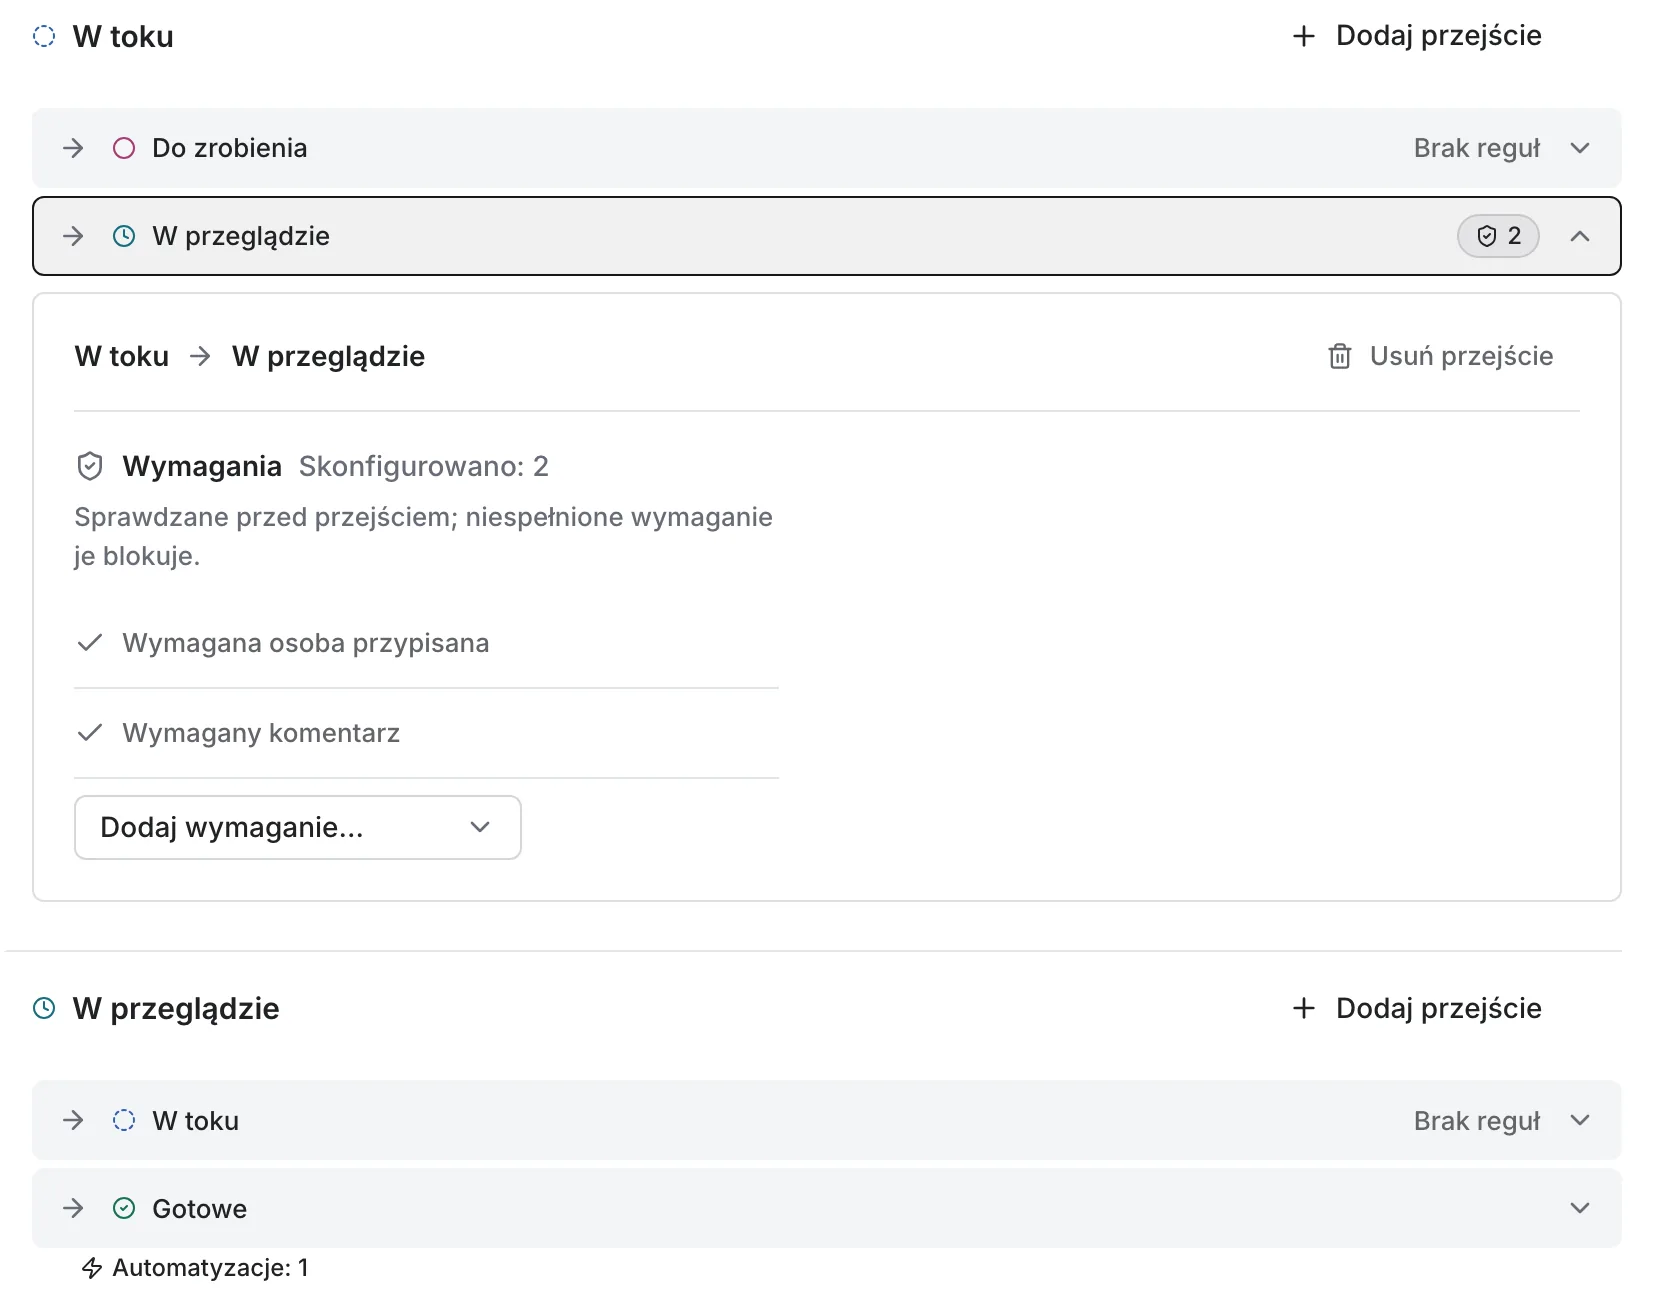Image resolution: width=1660 pixels, height=1306 pixels.
Task: Click the shield badge showing 2 requirements
Action: pos(1498,236)
